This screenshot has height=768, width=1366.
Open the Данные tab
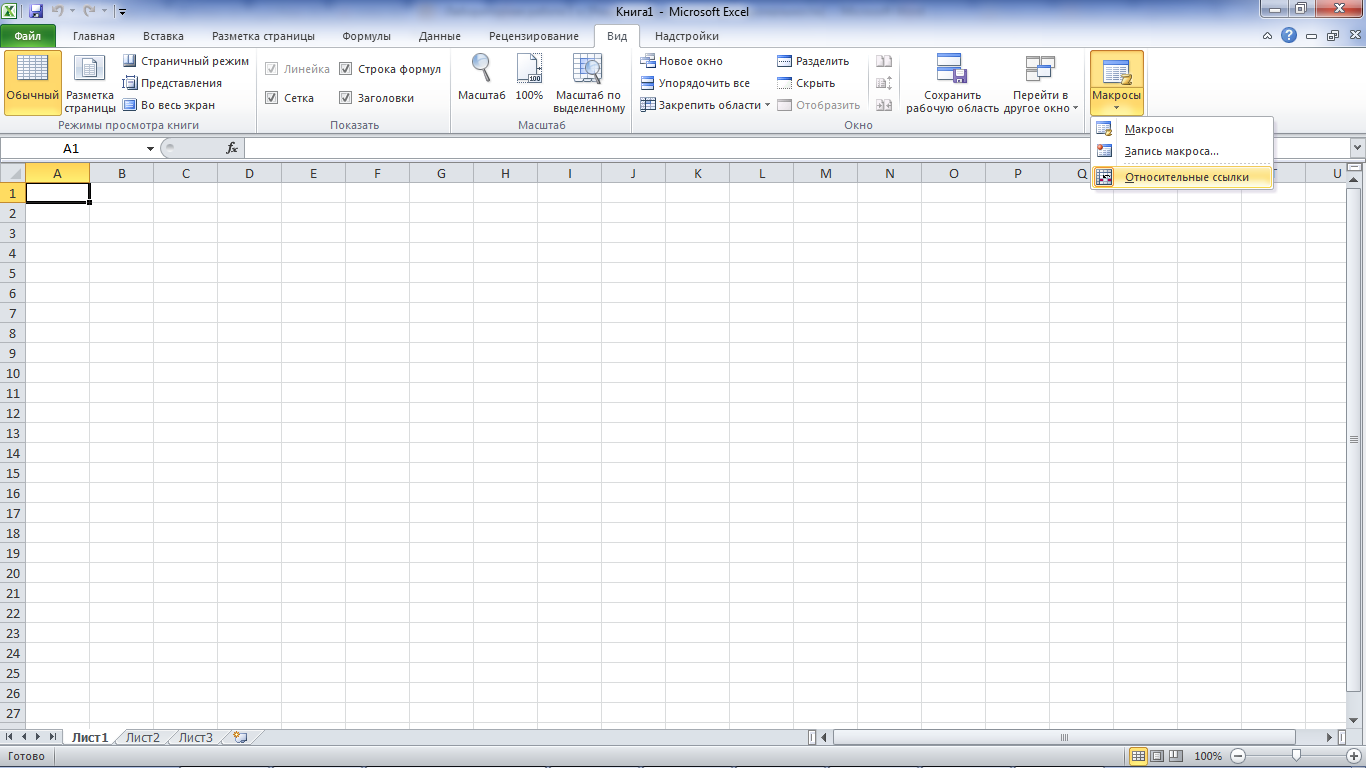(440, 36)
